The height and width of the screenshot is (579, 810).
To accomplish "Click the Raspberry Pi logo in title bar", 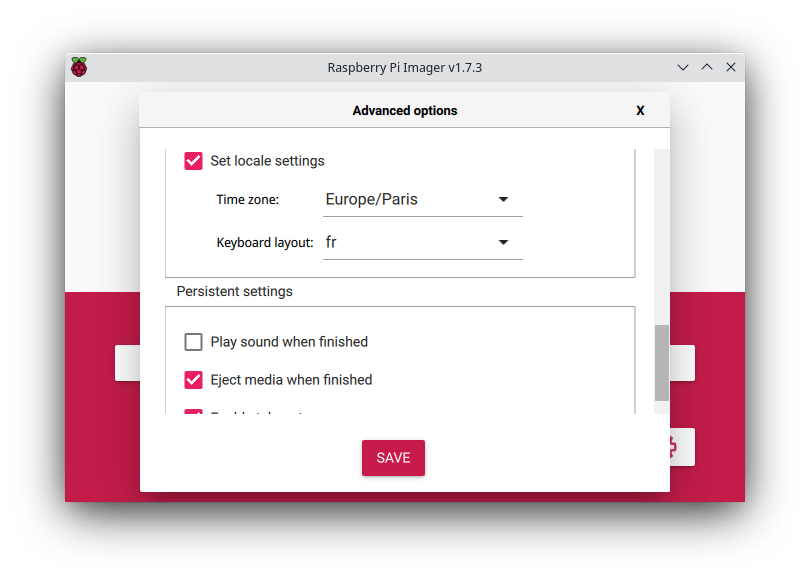I will pos(79,67).
